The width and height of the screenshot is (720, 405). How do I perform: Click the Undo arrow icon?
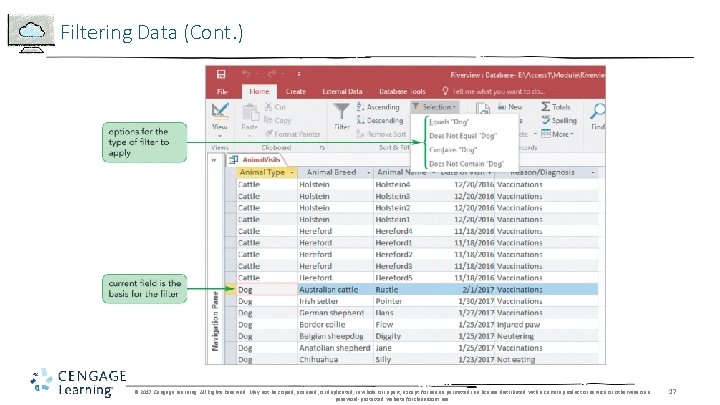[x=246, y=74]
